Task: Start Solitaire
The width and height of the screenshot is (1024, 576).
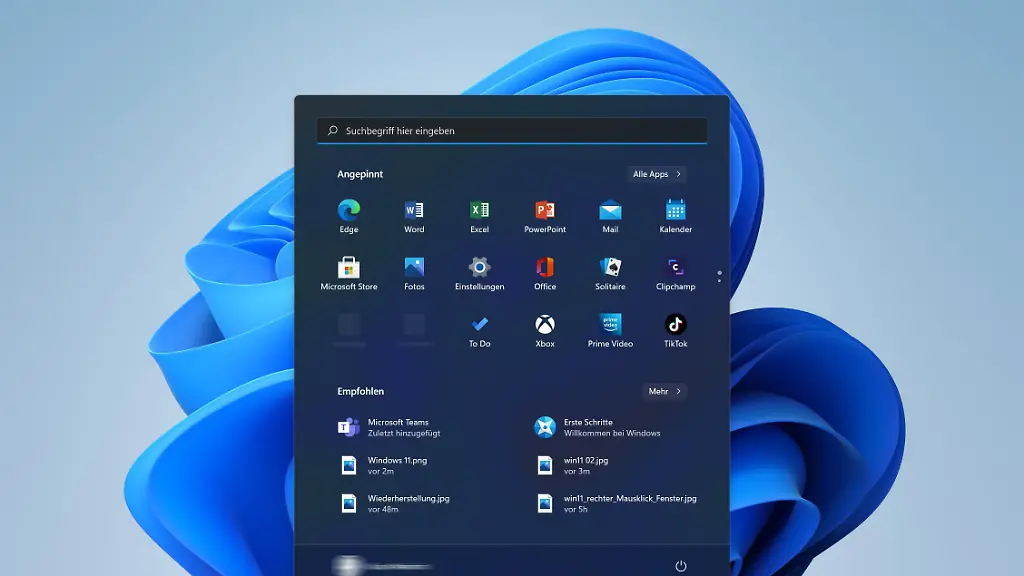Action: pyautogui.click(x=610, y=269)
